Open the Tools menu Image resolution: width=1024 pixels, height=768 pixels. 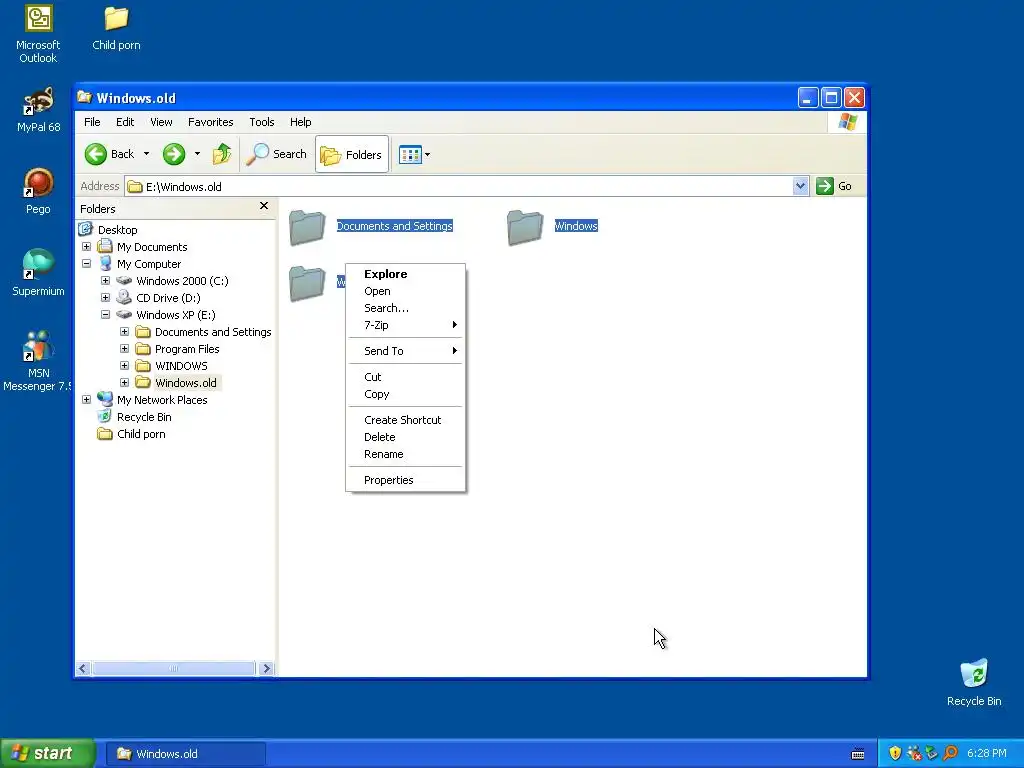click(x=261, y=122)
